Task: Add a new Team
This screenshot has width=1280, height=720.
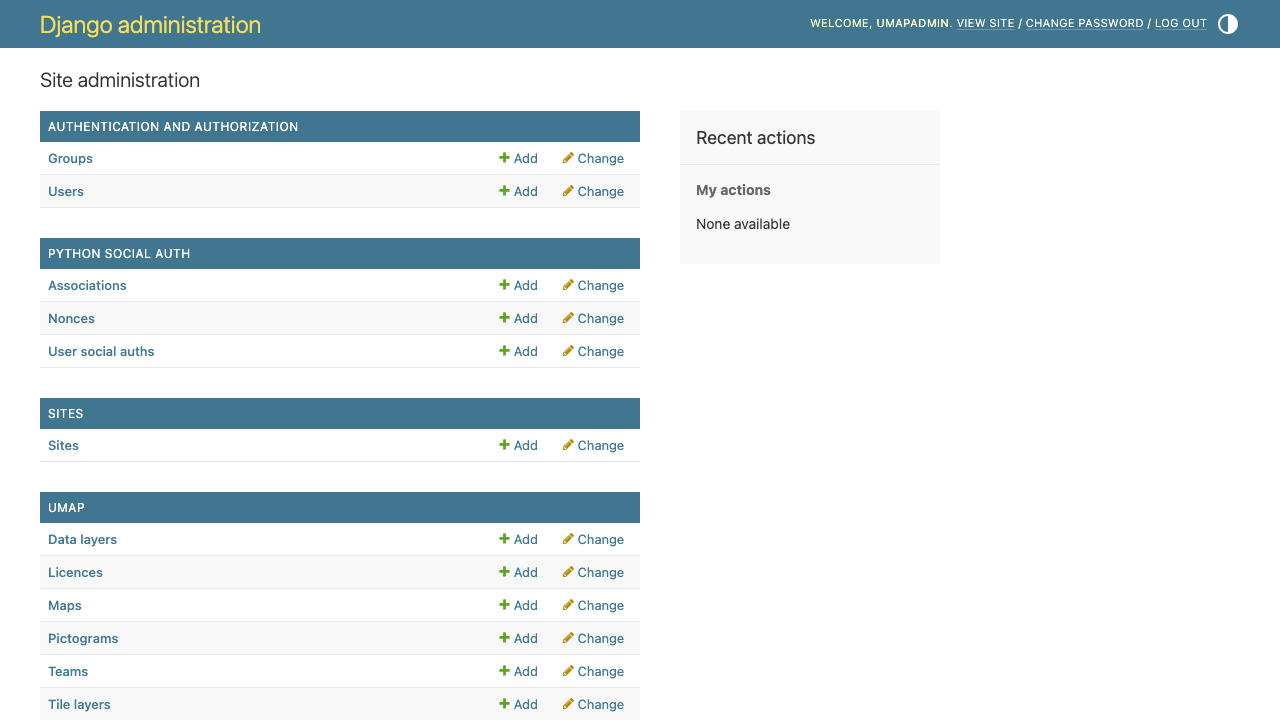Action: (519, 671)
